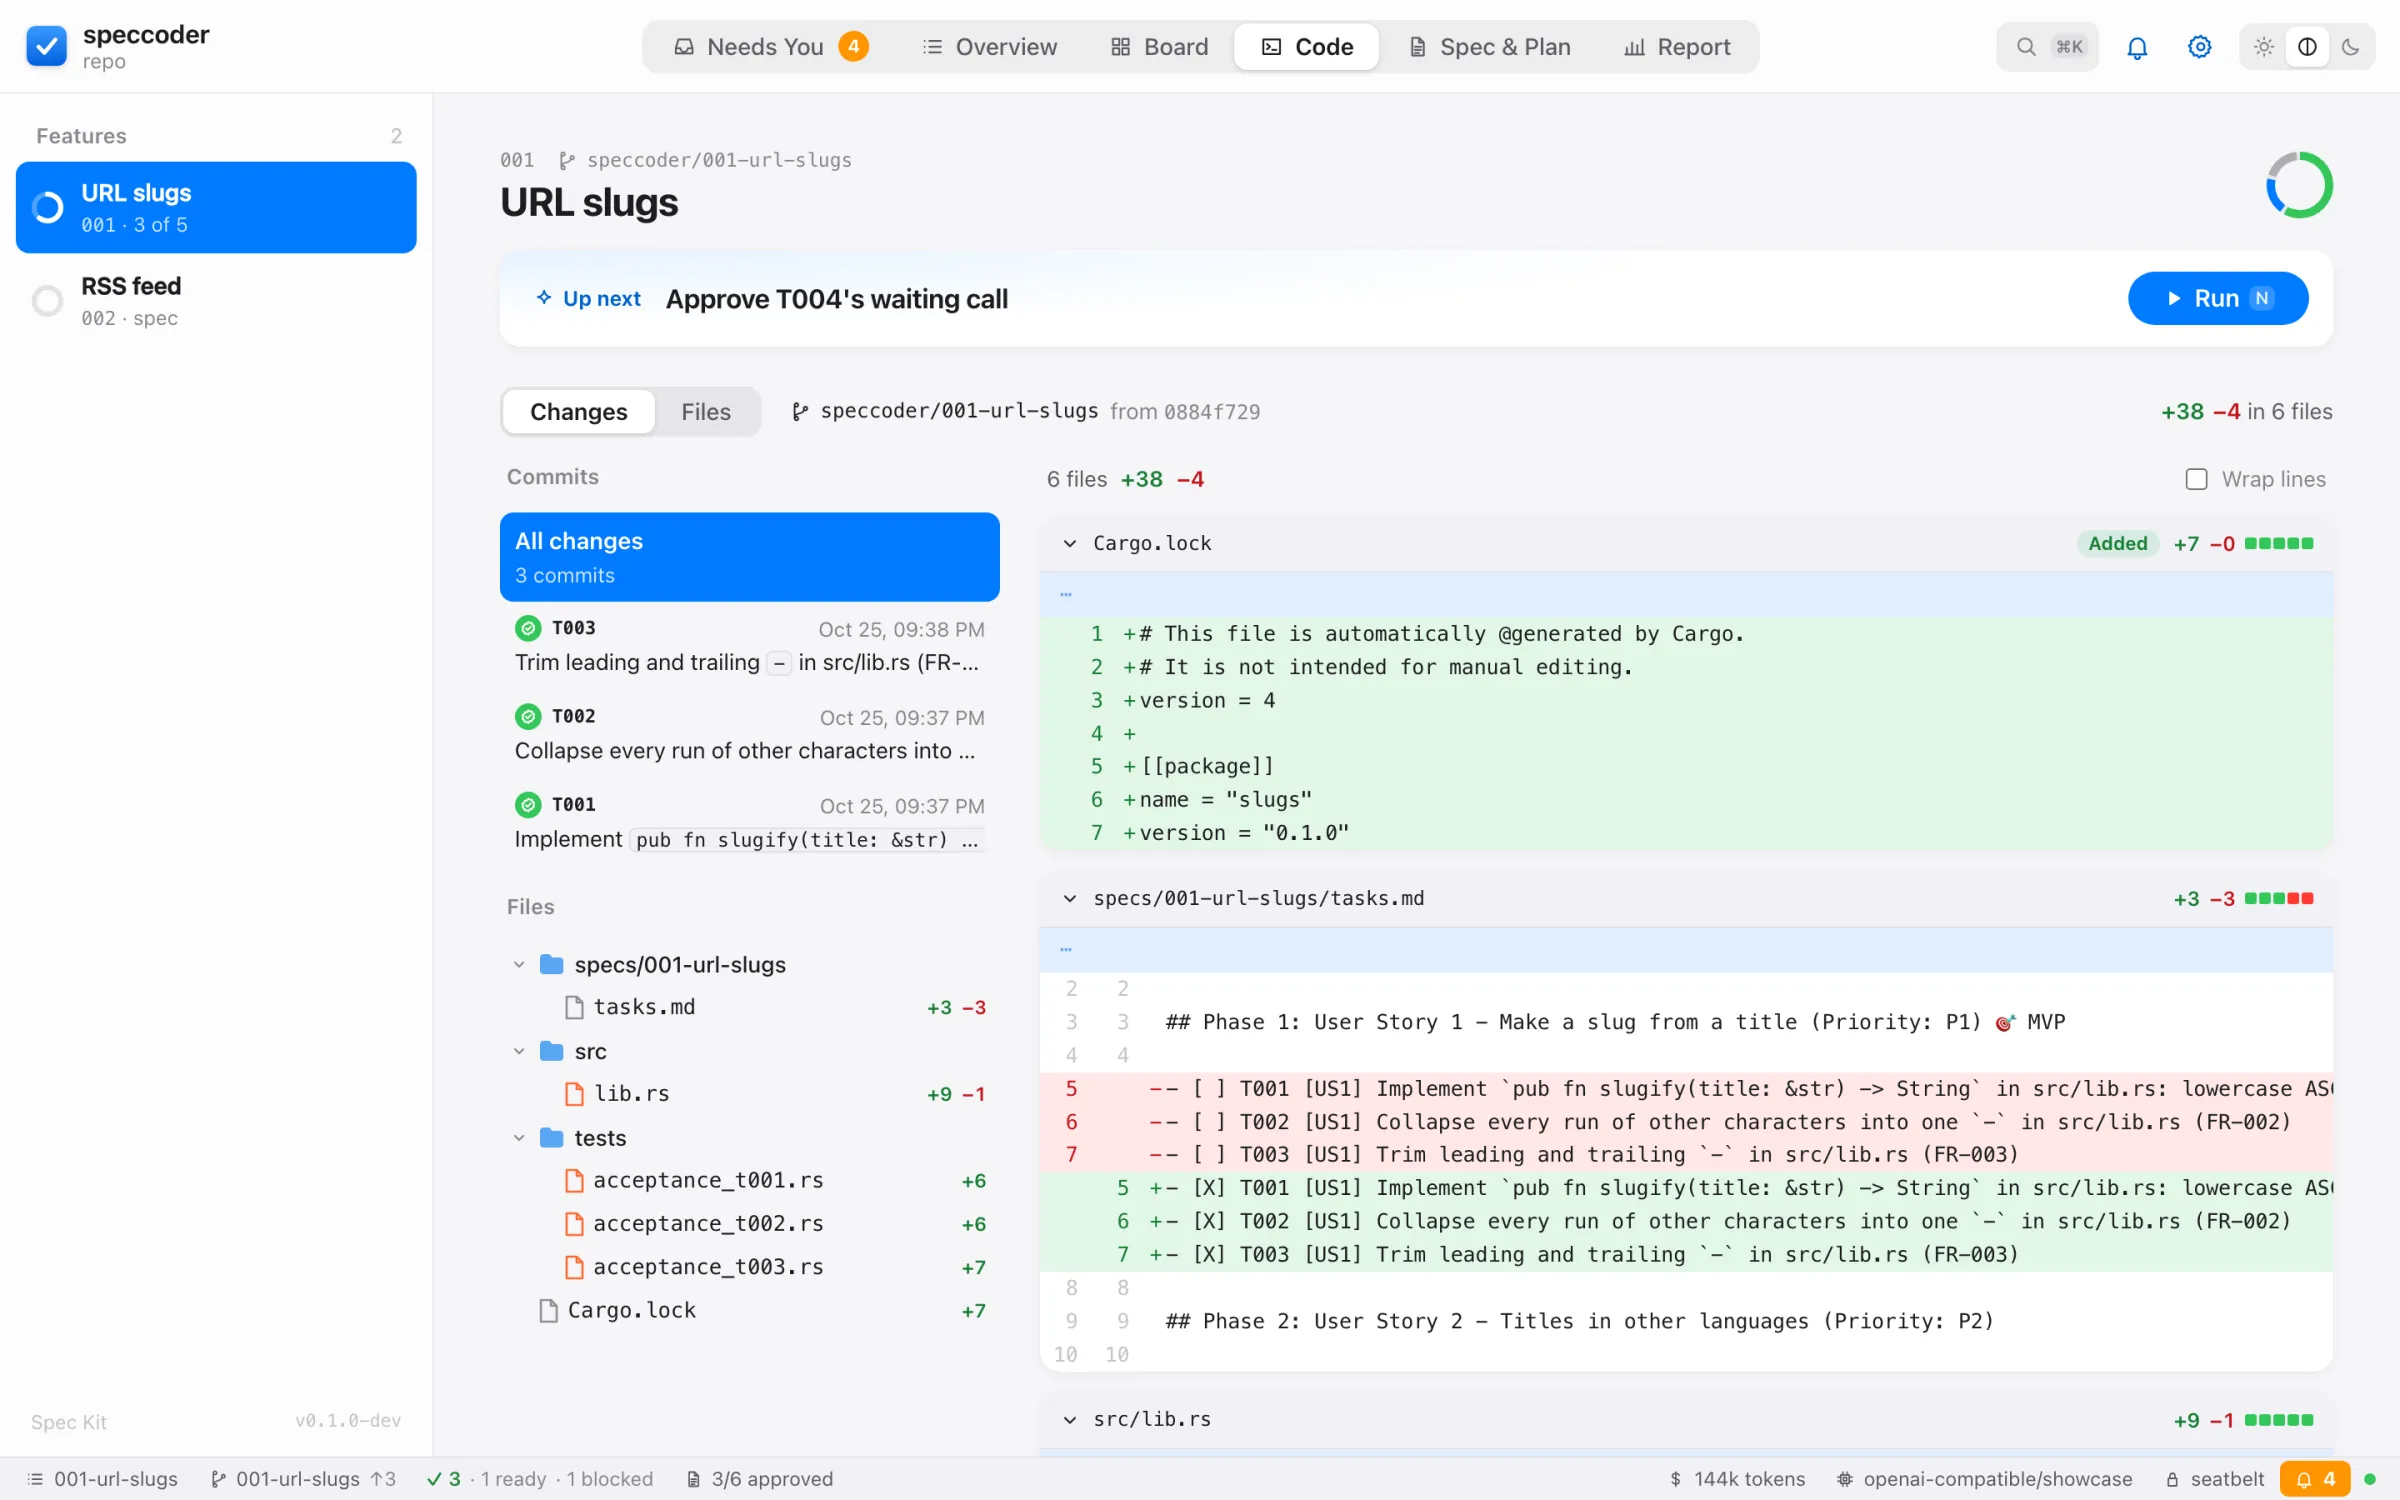Open the Spec & Plan tab
Screen dimensions: 2400x1500
click(1489, 47)
